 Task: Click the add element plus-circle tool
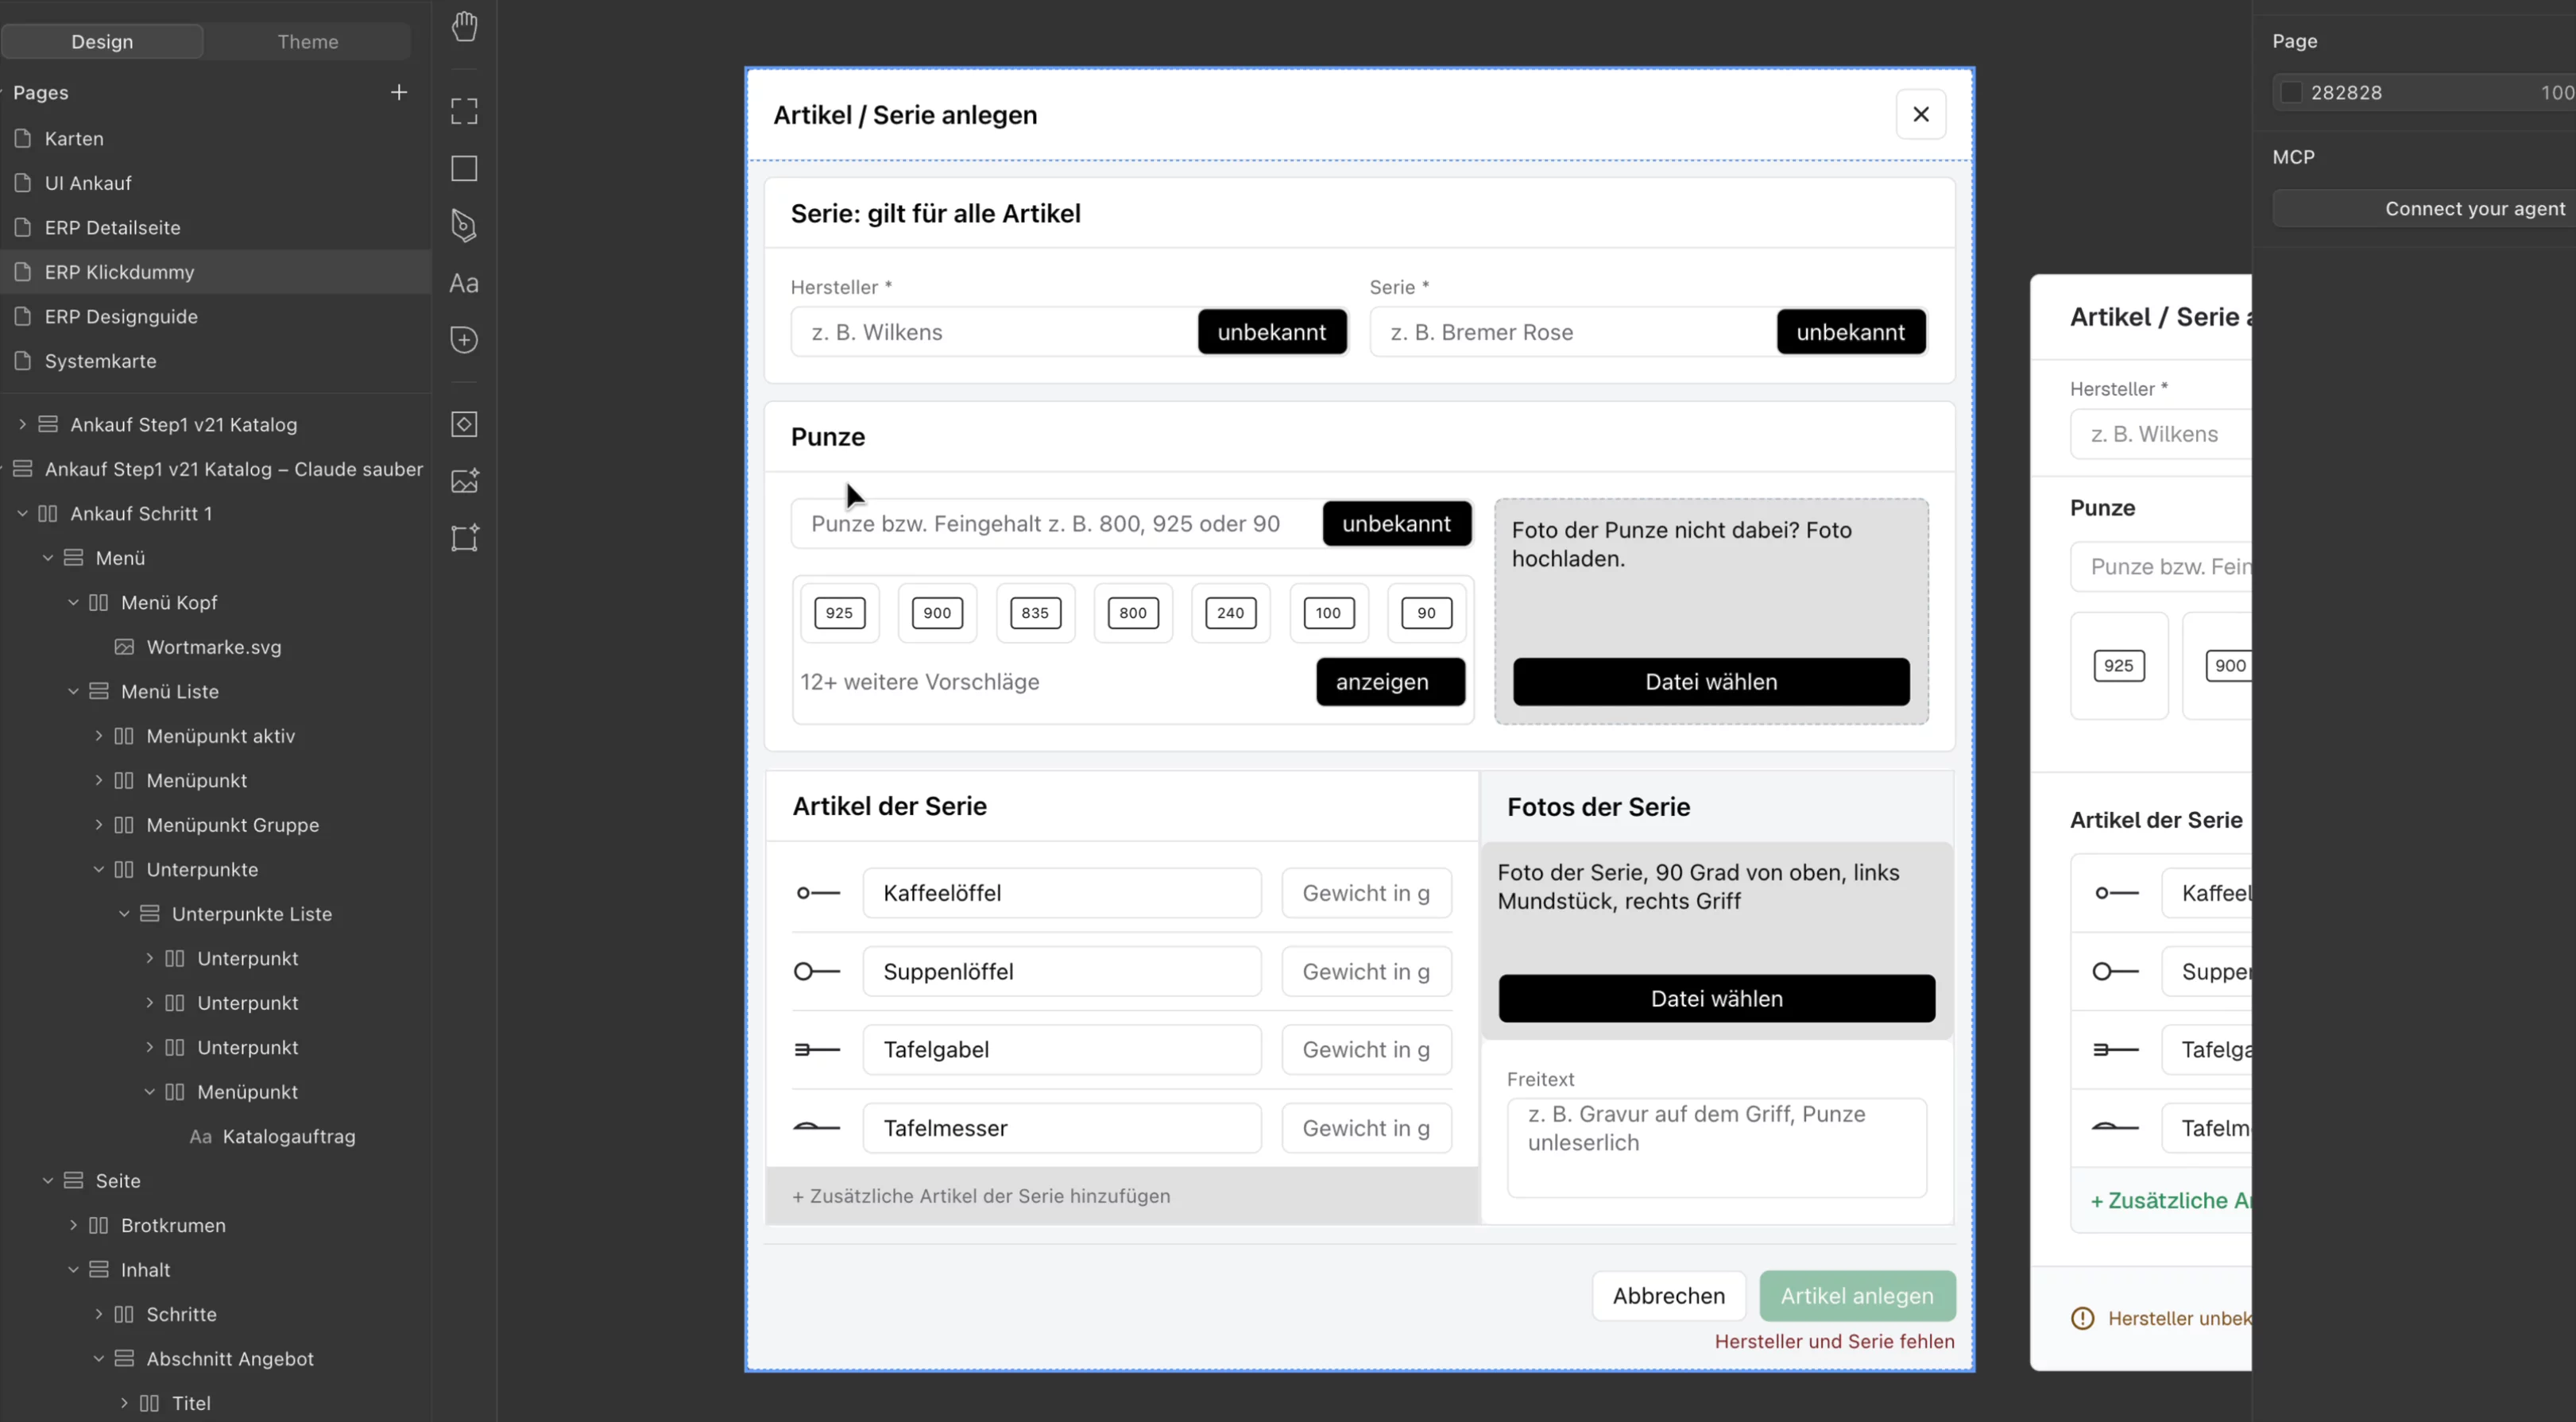point(464,340)
